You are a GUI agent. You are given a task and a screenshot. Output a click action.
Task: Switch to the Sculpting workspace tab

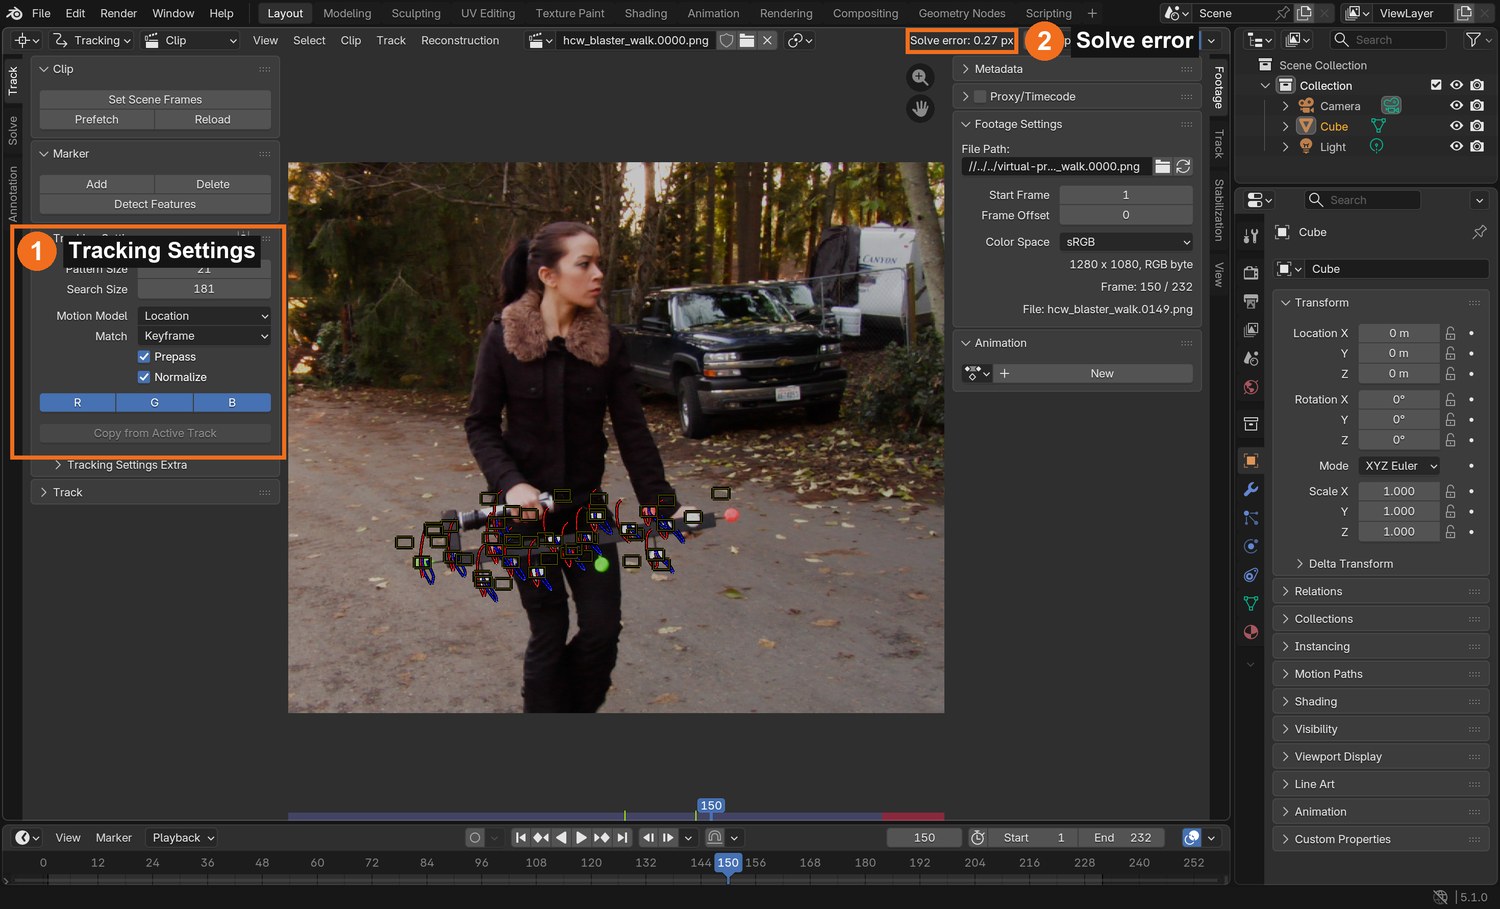416,13
